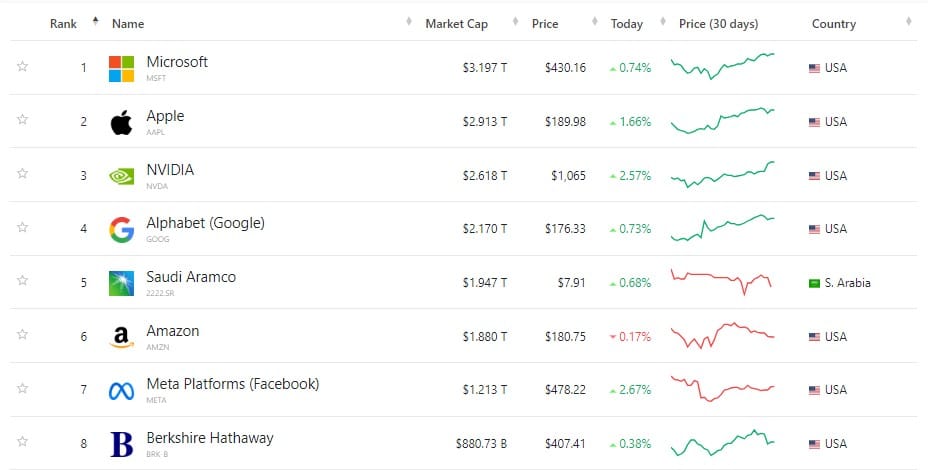
Task: Open the NVIDIA company link
Action: (170, 170)
